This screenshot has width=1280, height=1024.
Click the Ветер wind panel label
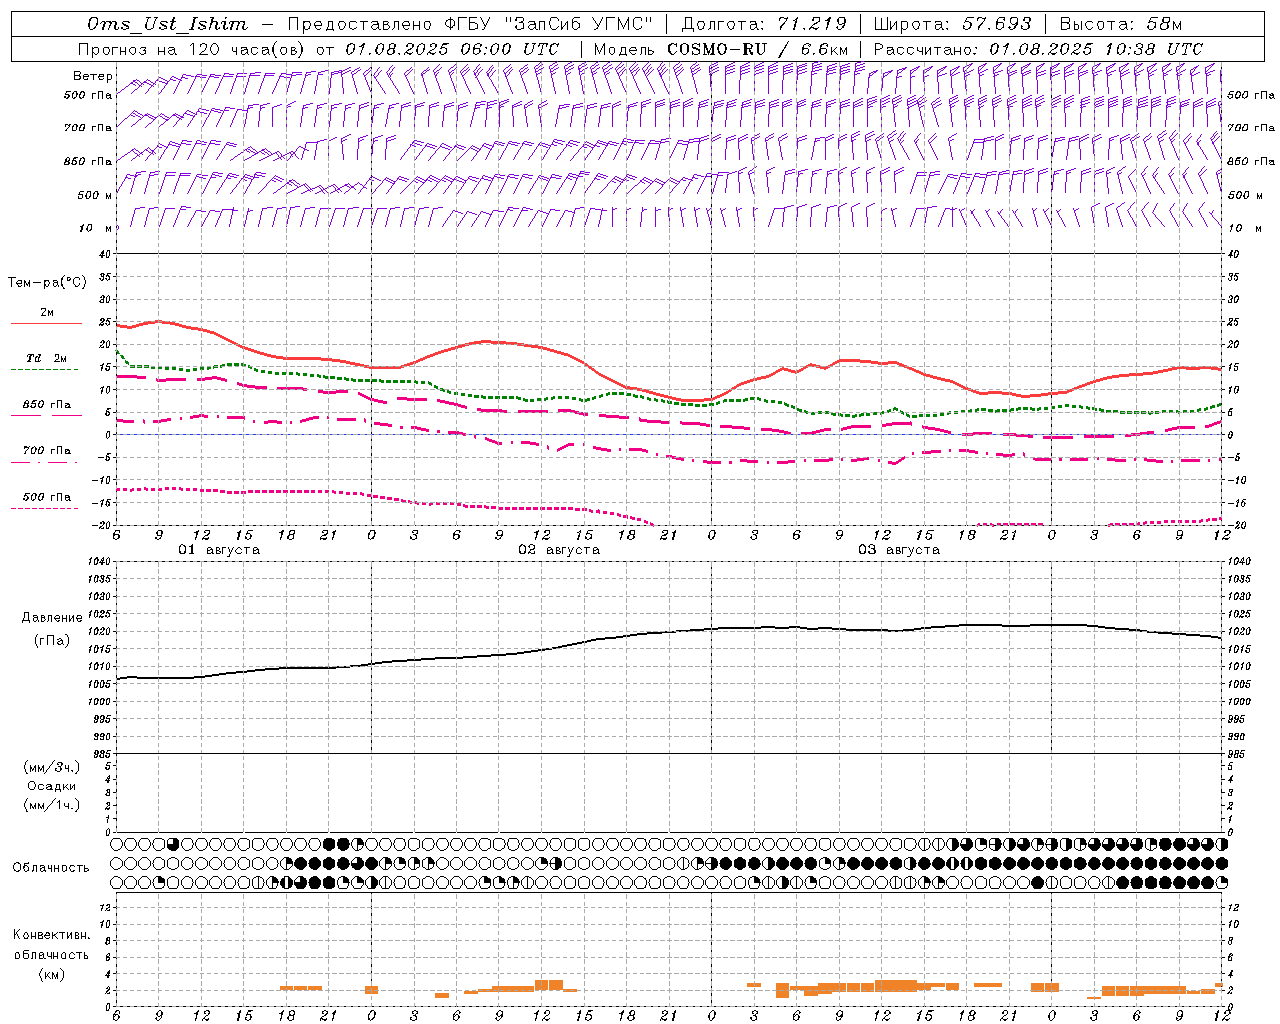point(92,76)
